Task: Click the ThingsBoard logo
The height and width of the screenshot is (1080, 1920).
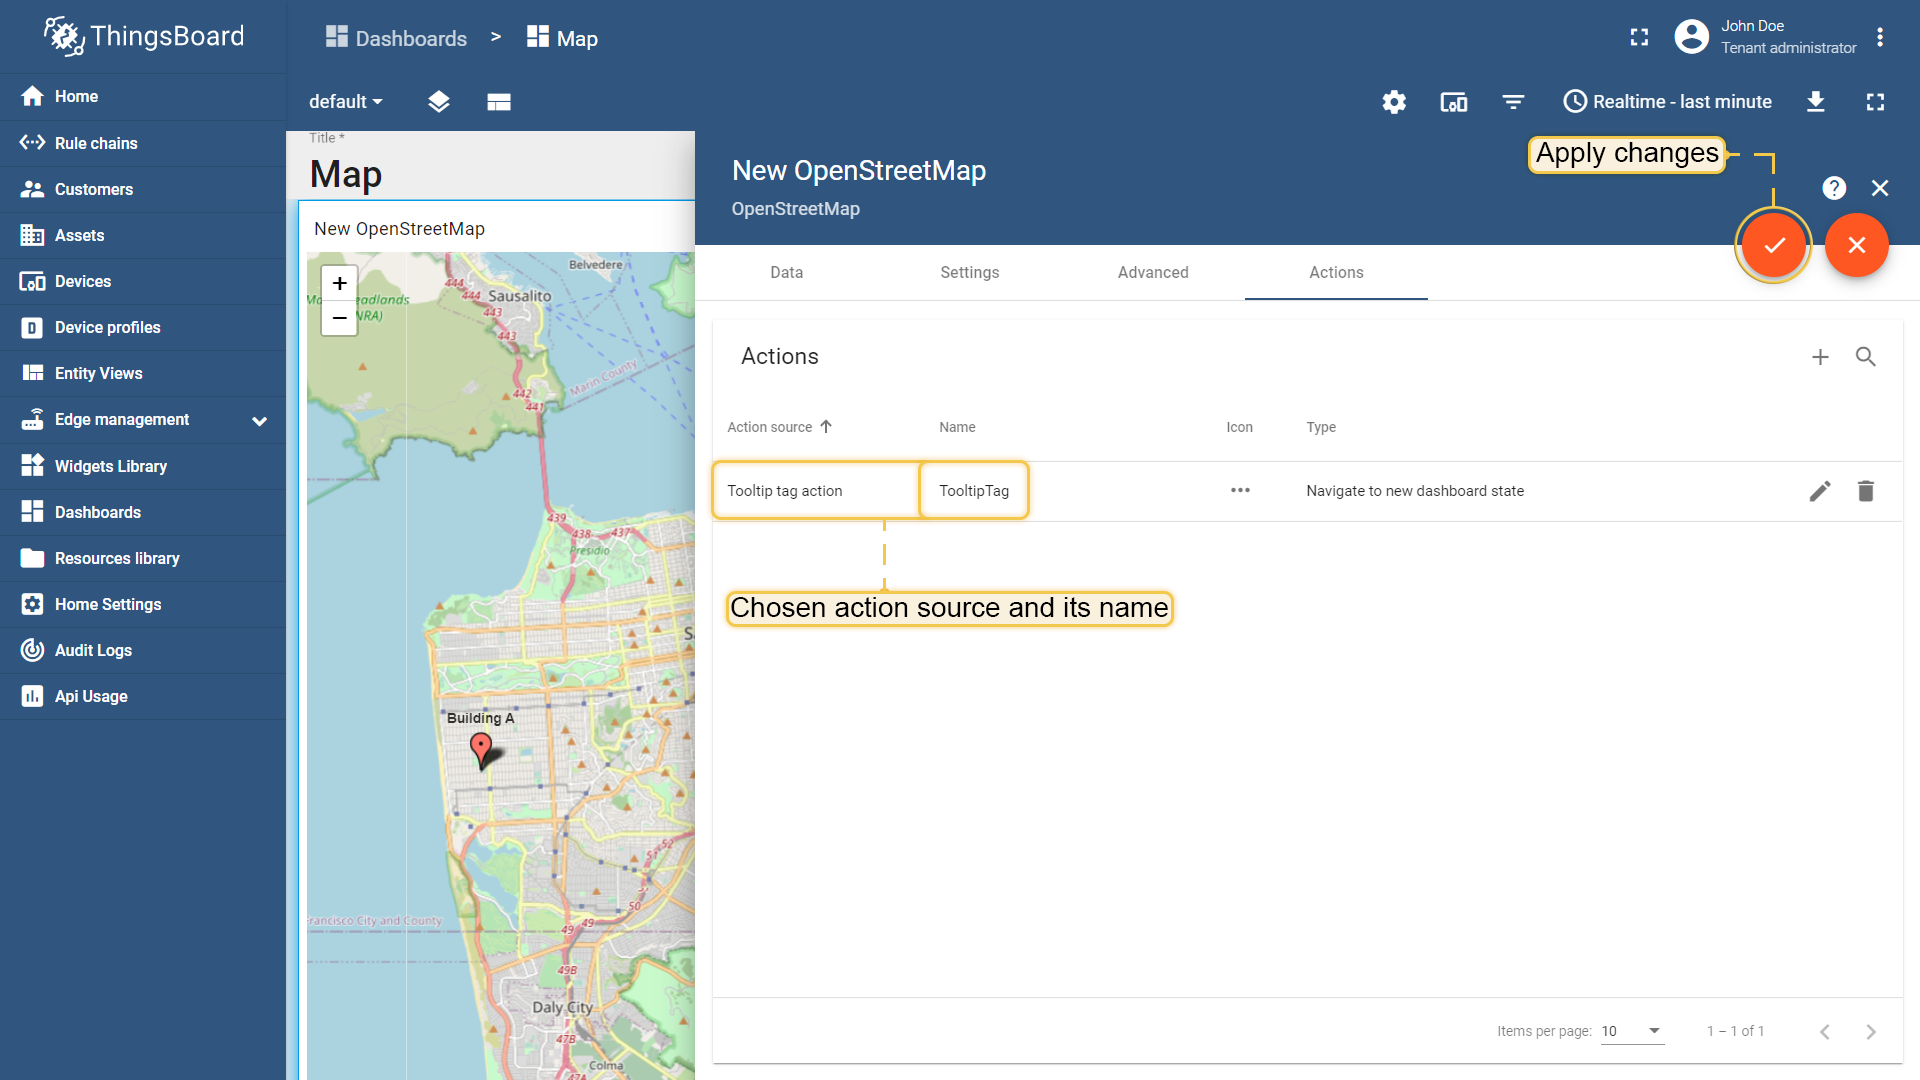Action: pos(144,36)
